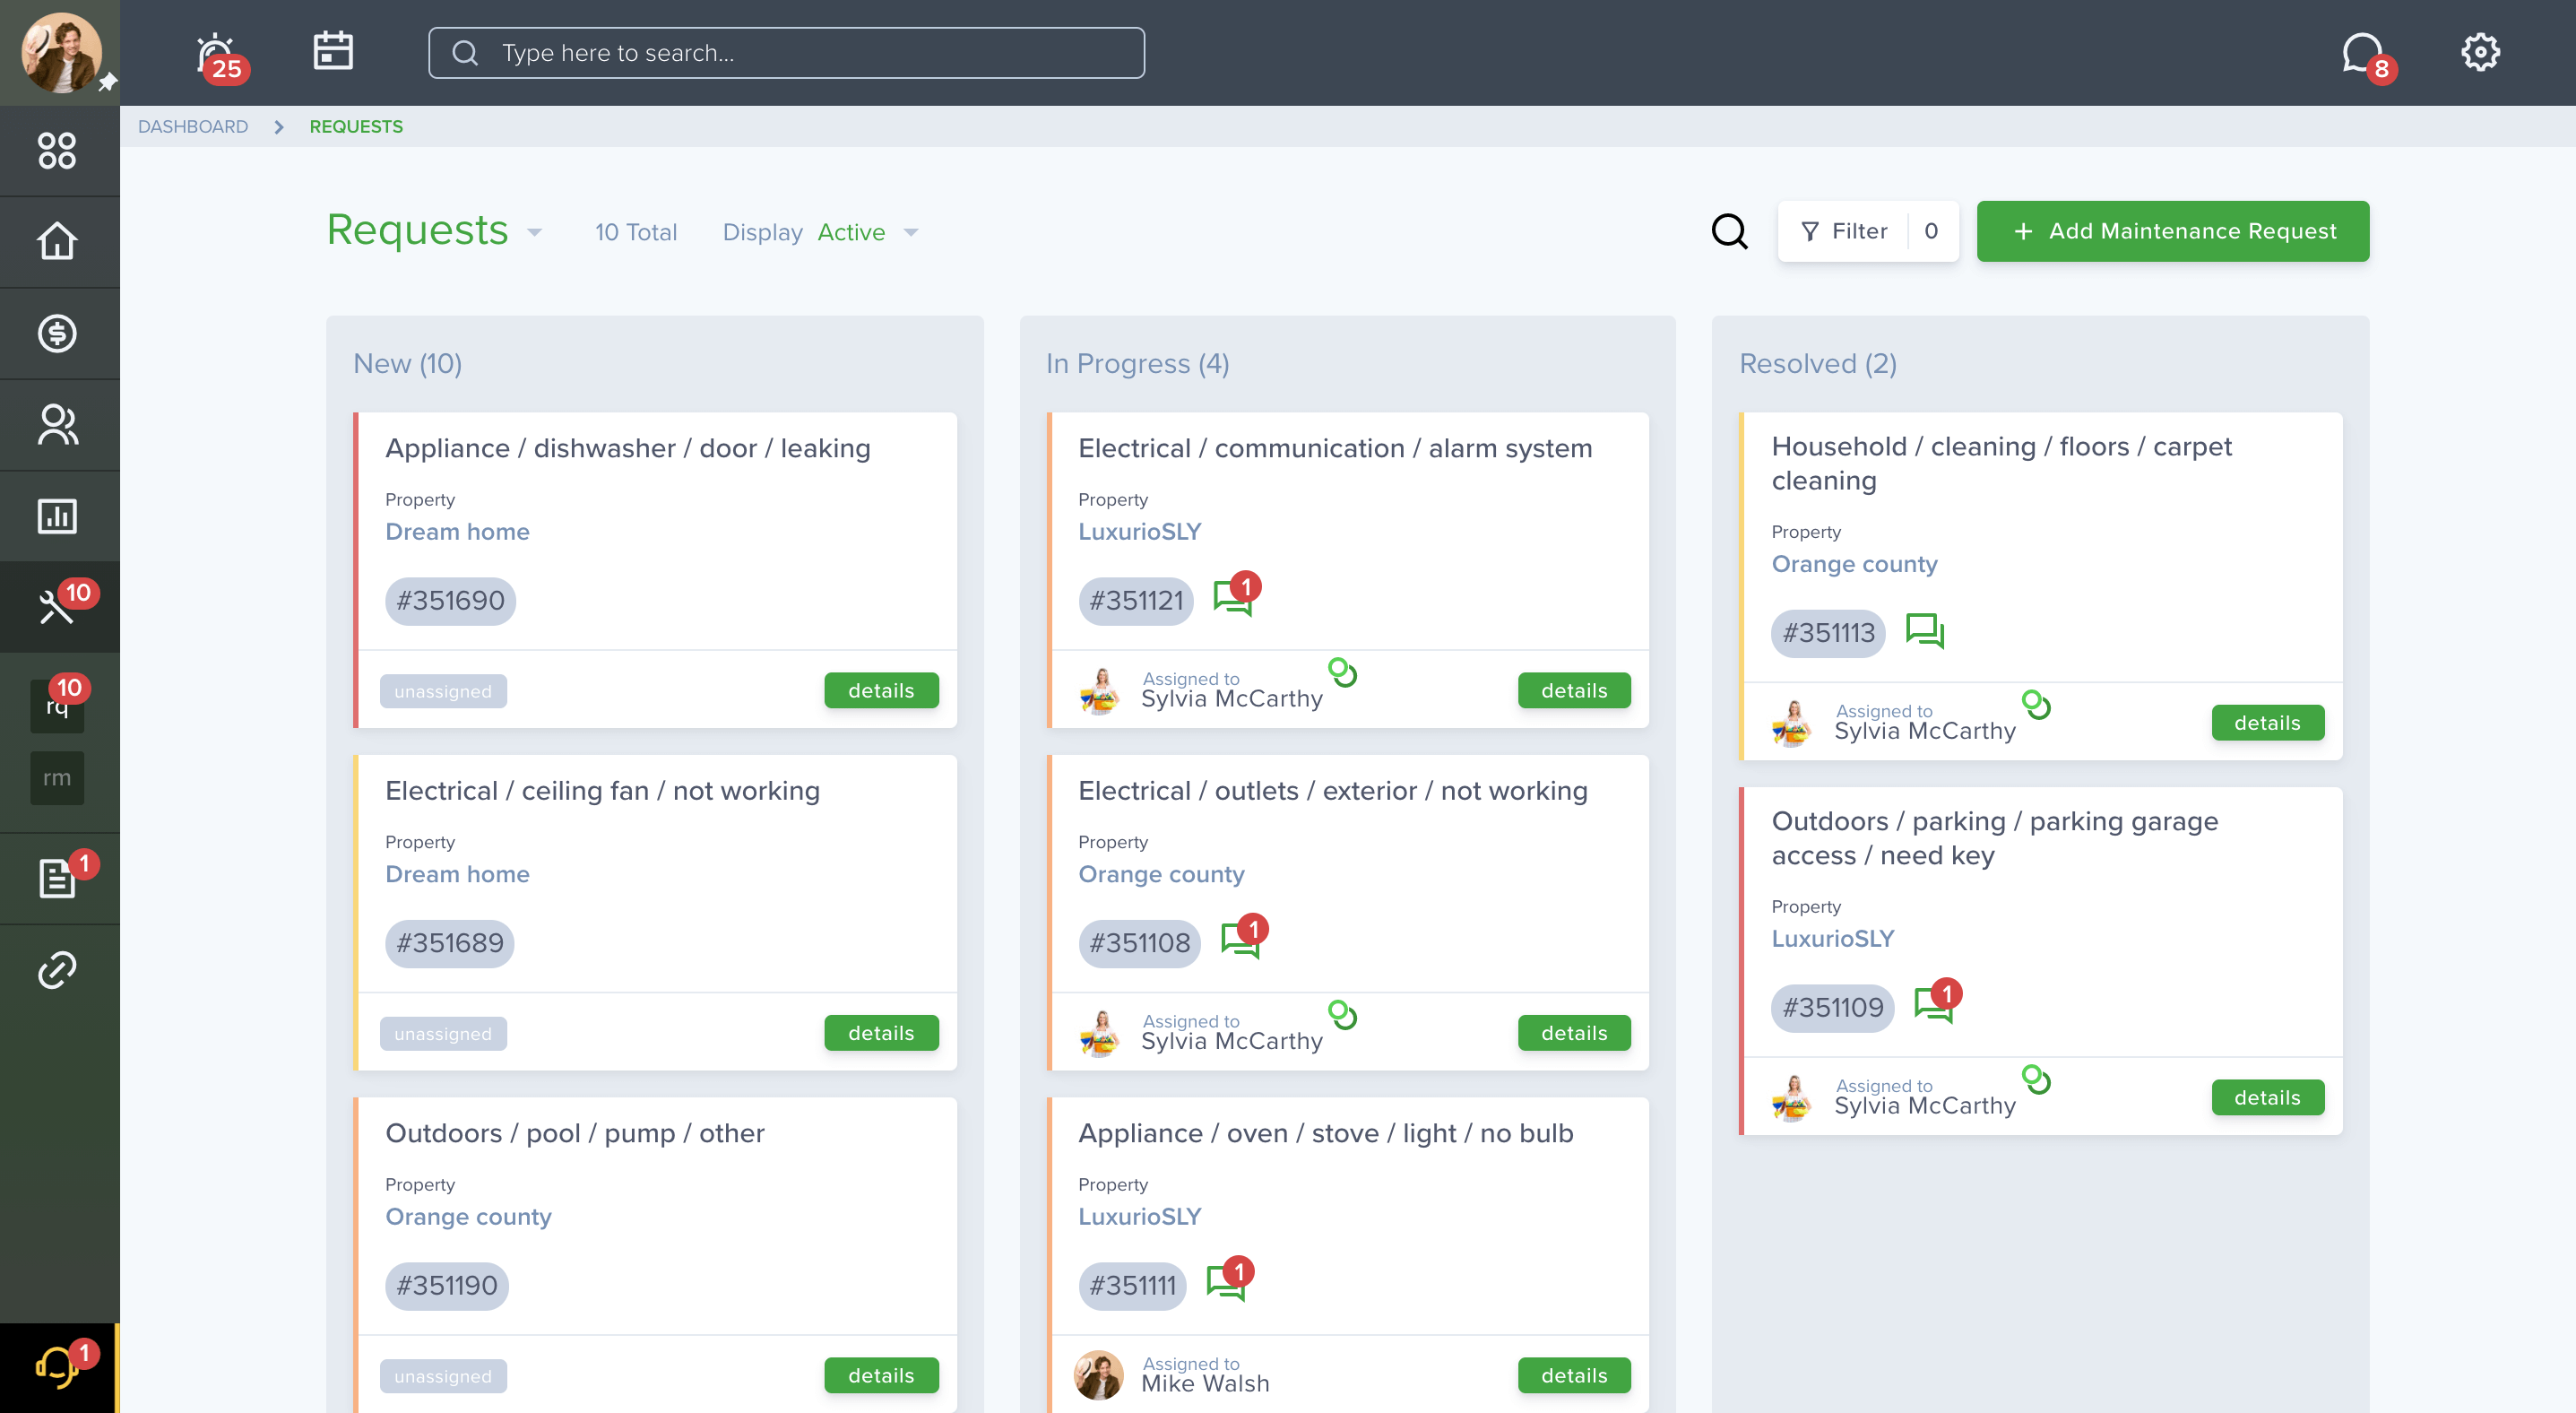Open the Filter button
Image resolution: width=2576 pixels, height=1413 pixels.
pos(1867,231)
